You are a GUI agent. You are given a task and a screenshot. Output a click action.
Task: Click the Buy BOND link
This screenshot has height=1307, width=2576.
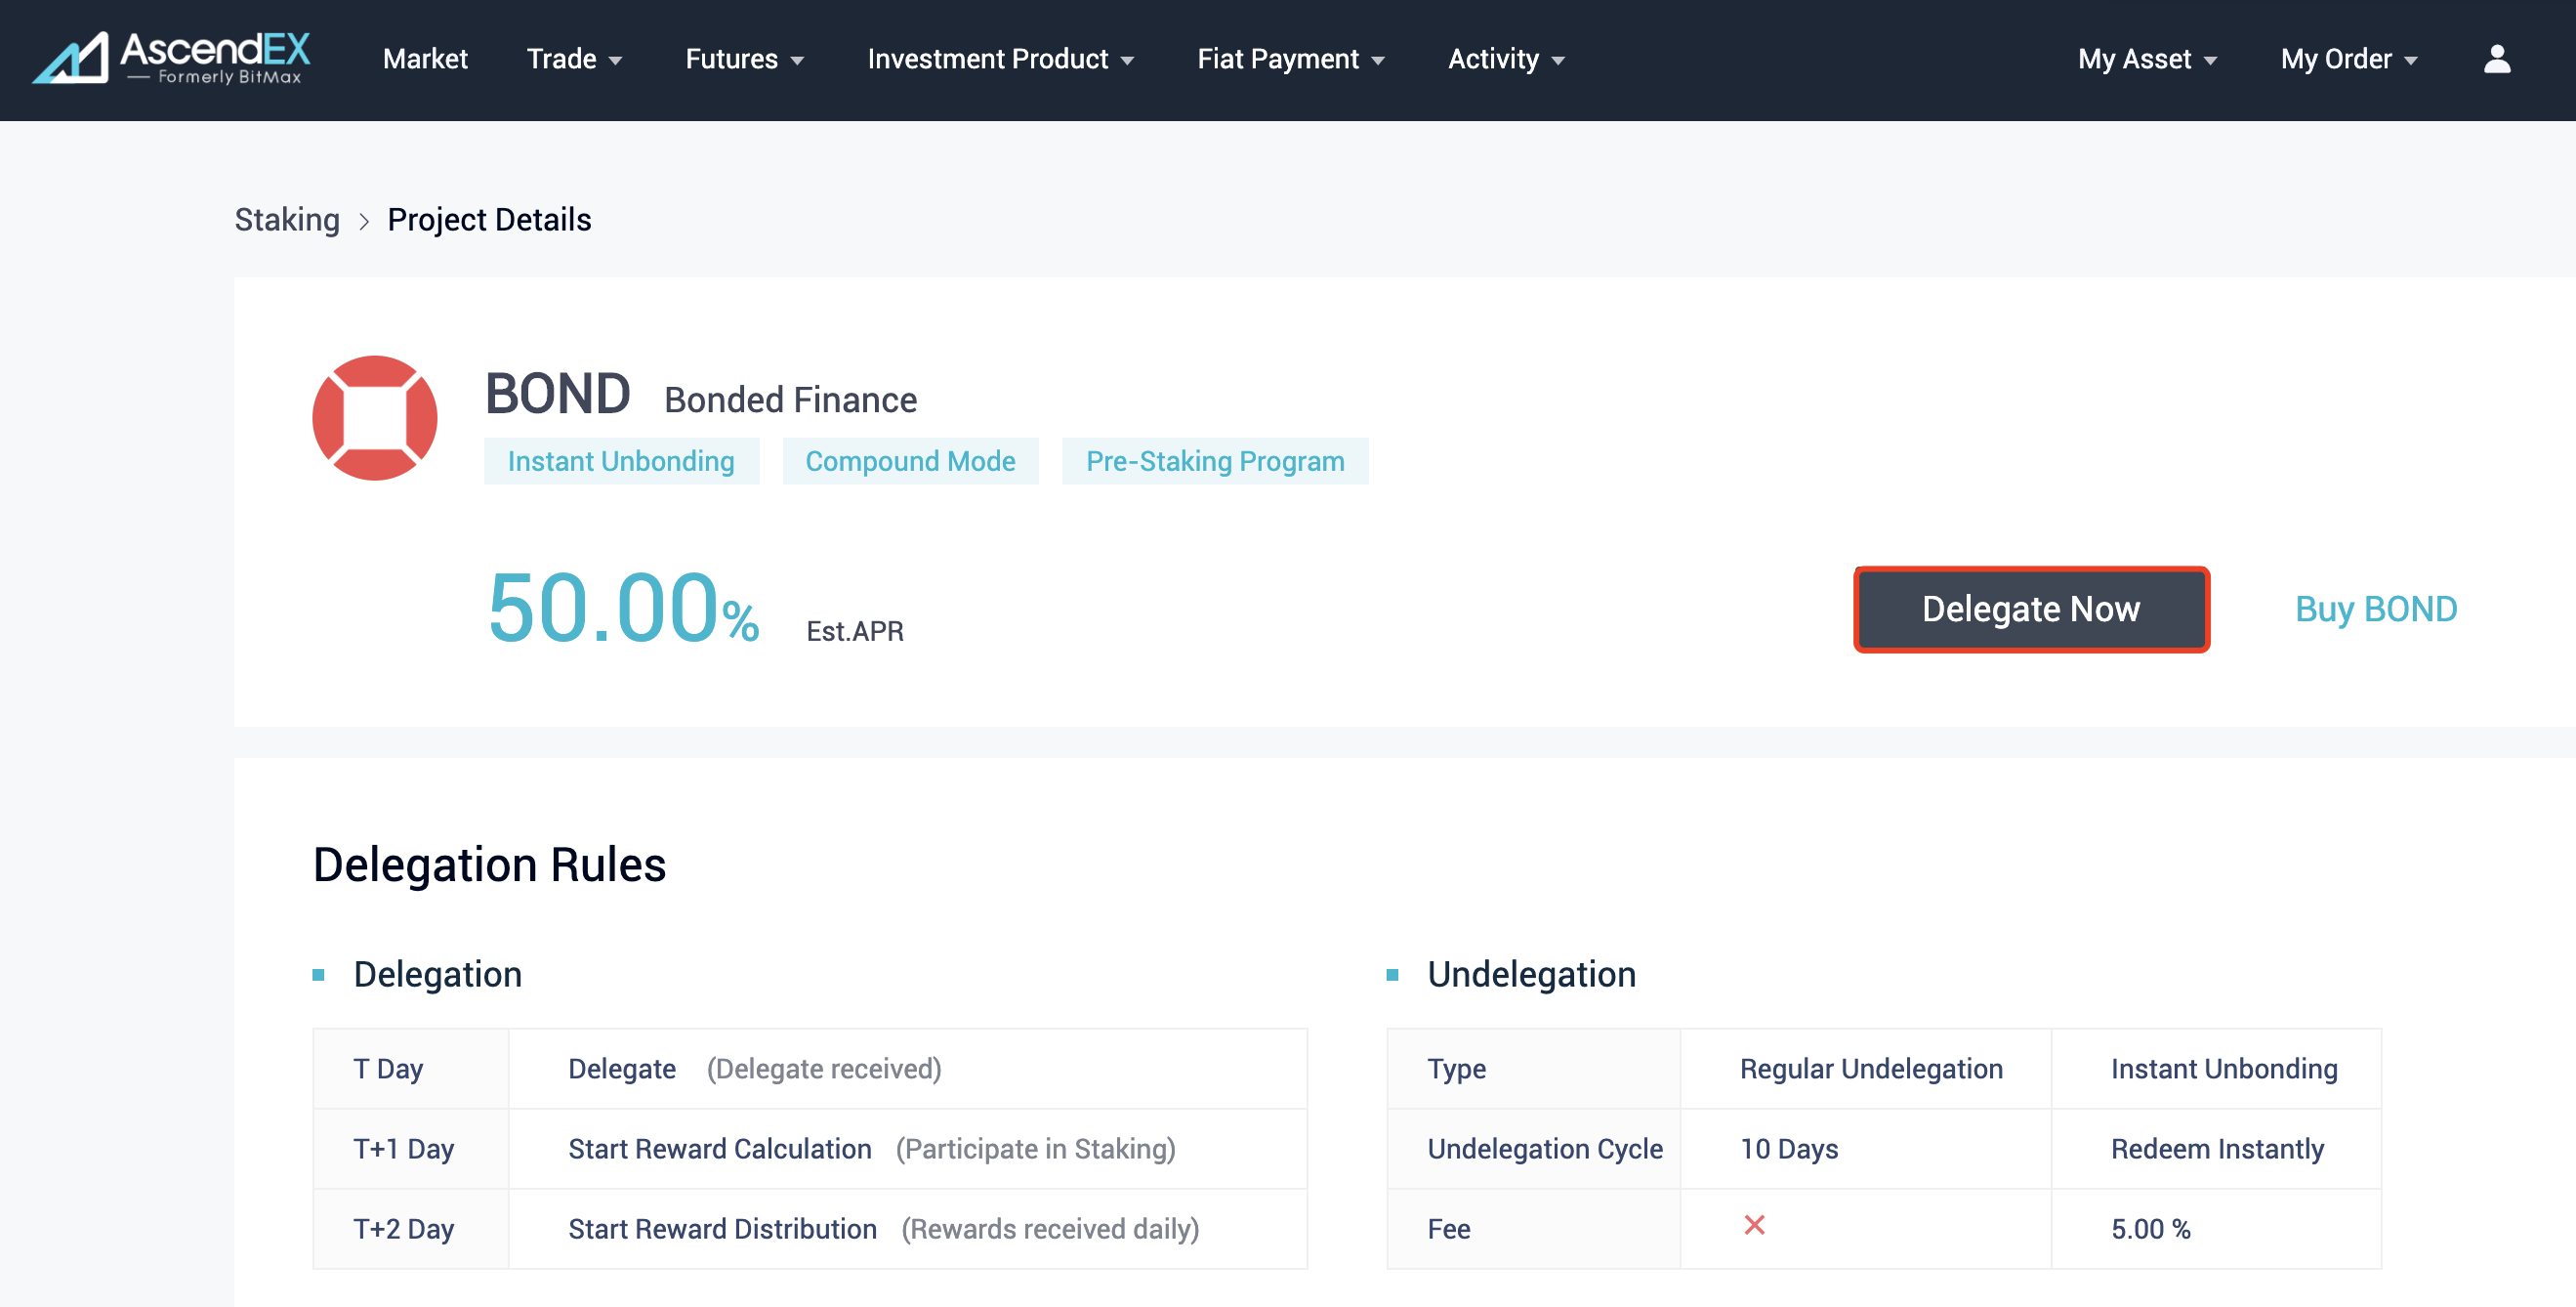(2375, 609)
